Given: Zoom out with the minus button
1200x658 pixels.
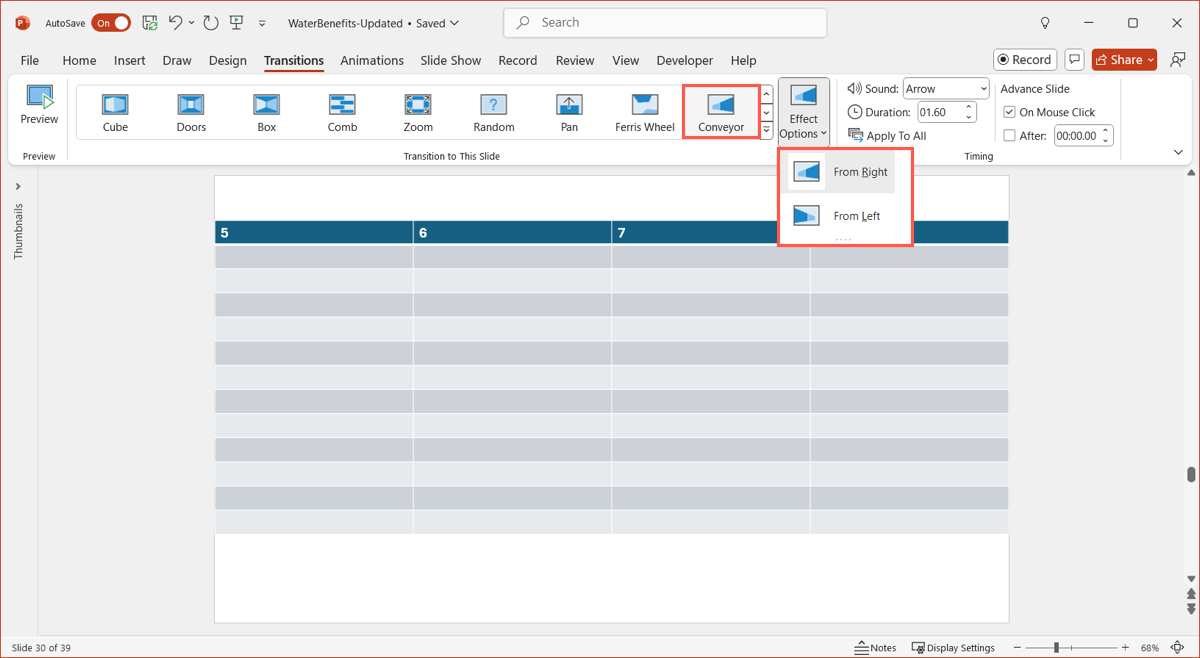Looking at the screenshot, I should pos(1017,648).
